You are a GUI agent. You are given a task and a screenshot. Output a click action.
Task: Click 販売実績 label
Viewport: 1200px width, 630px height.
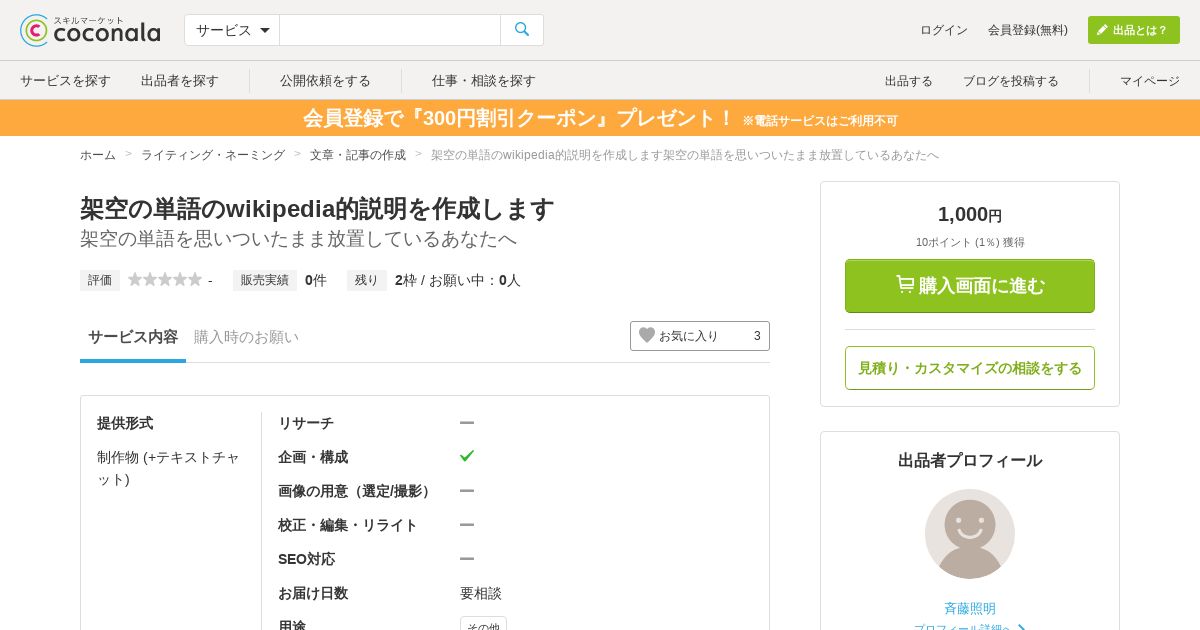click(x=265, y=280)
